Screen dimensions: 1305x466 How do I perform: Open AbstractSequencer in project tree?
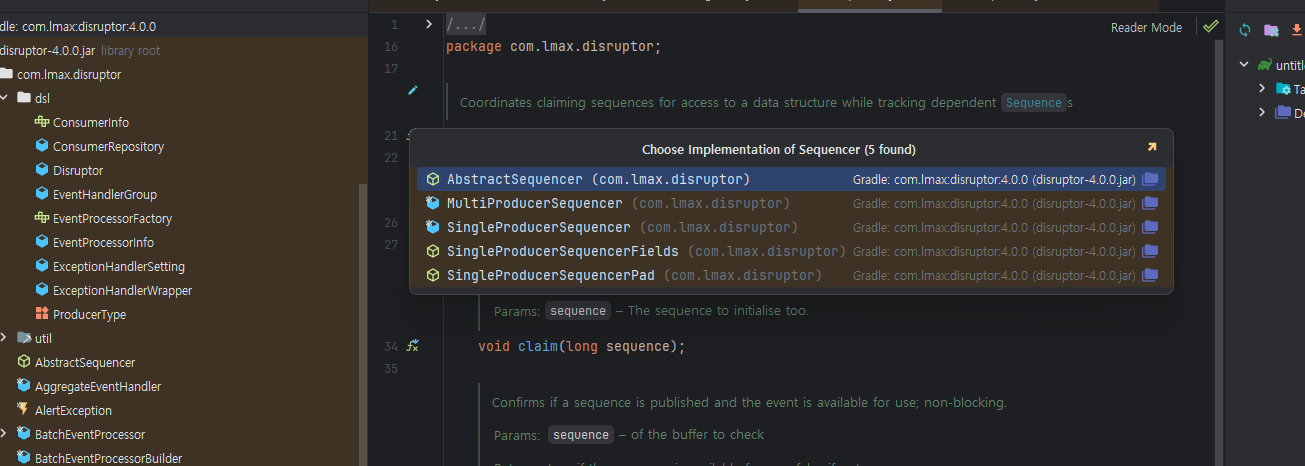[x=85, y=362]
